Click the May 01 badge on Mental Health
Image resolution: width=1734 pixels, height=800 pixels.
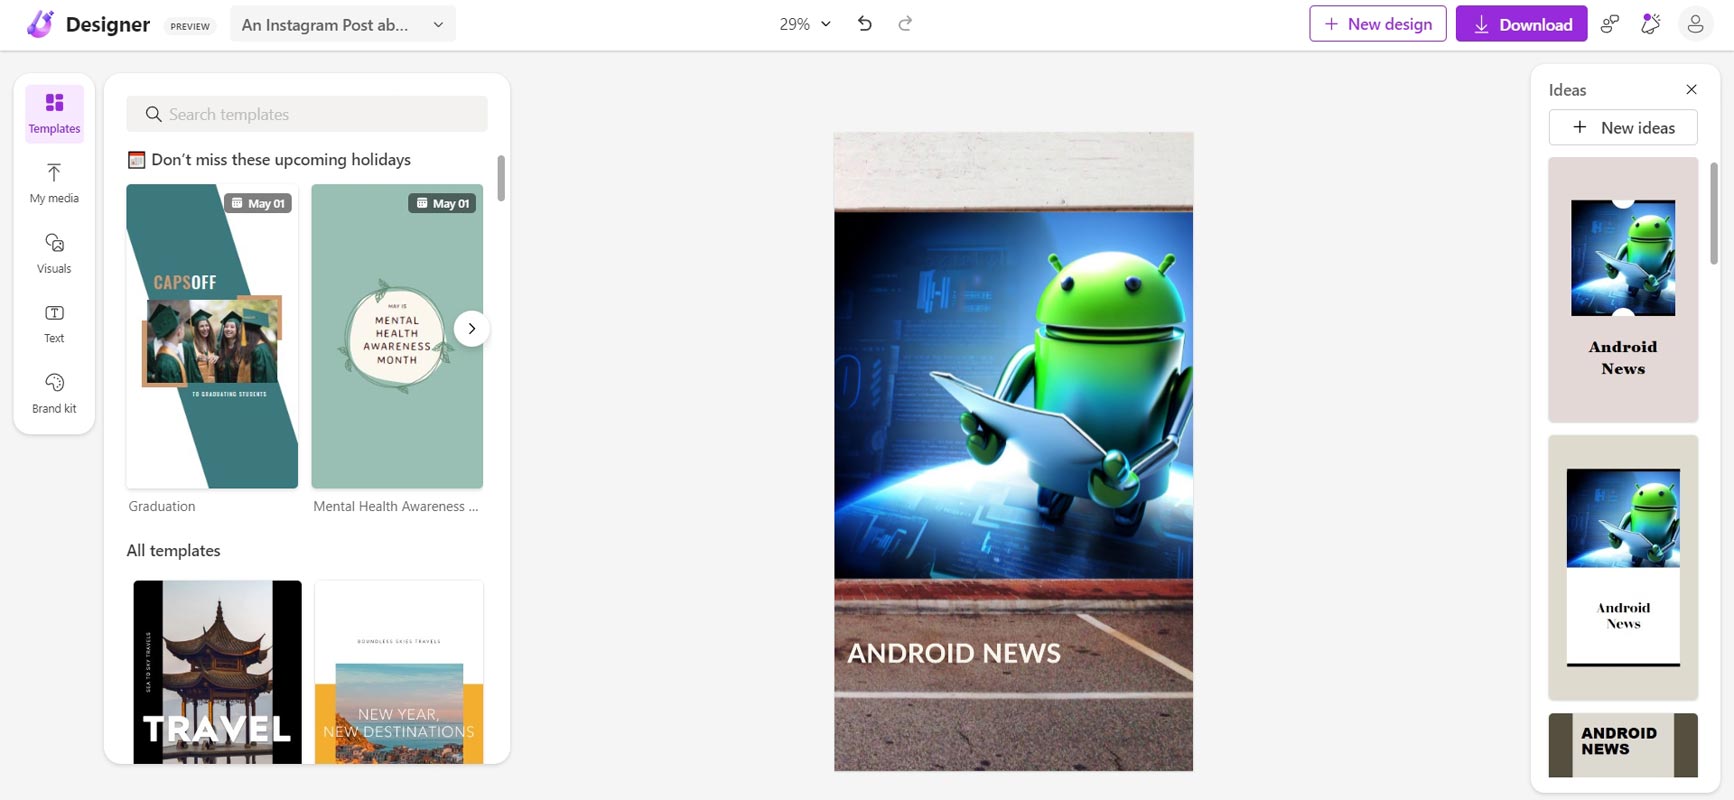443,203
